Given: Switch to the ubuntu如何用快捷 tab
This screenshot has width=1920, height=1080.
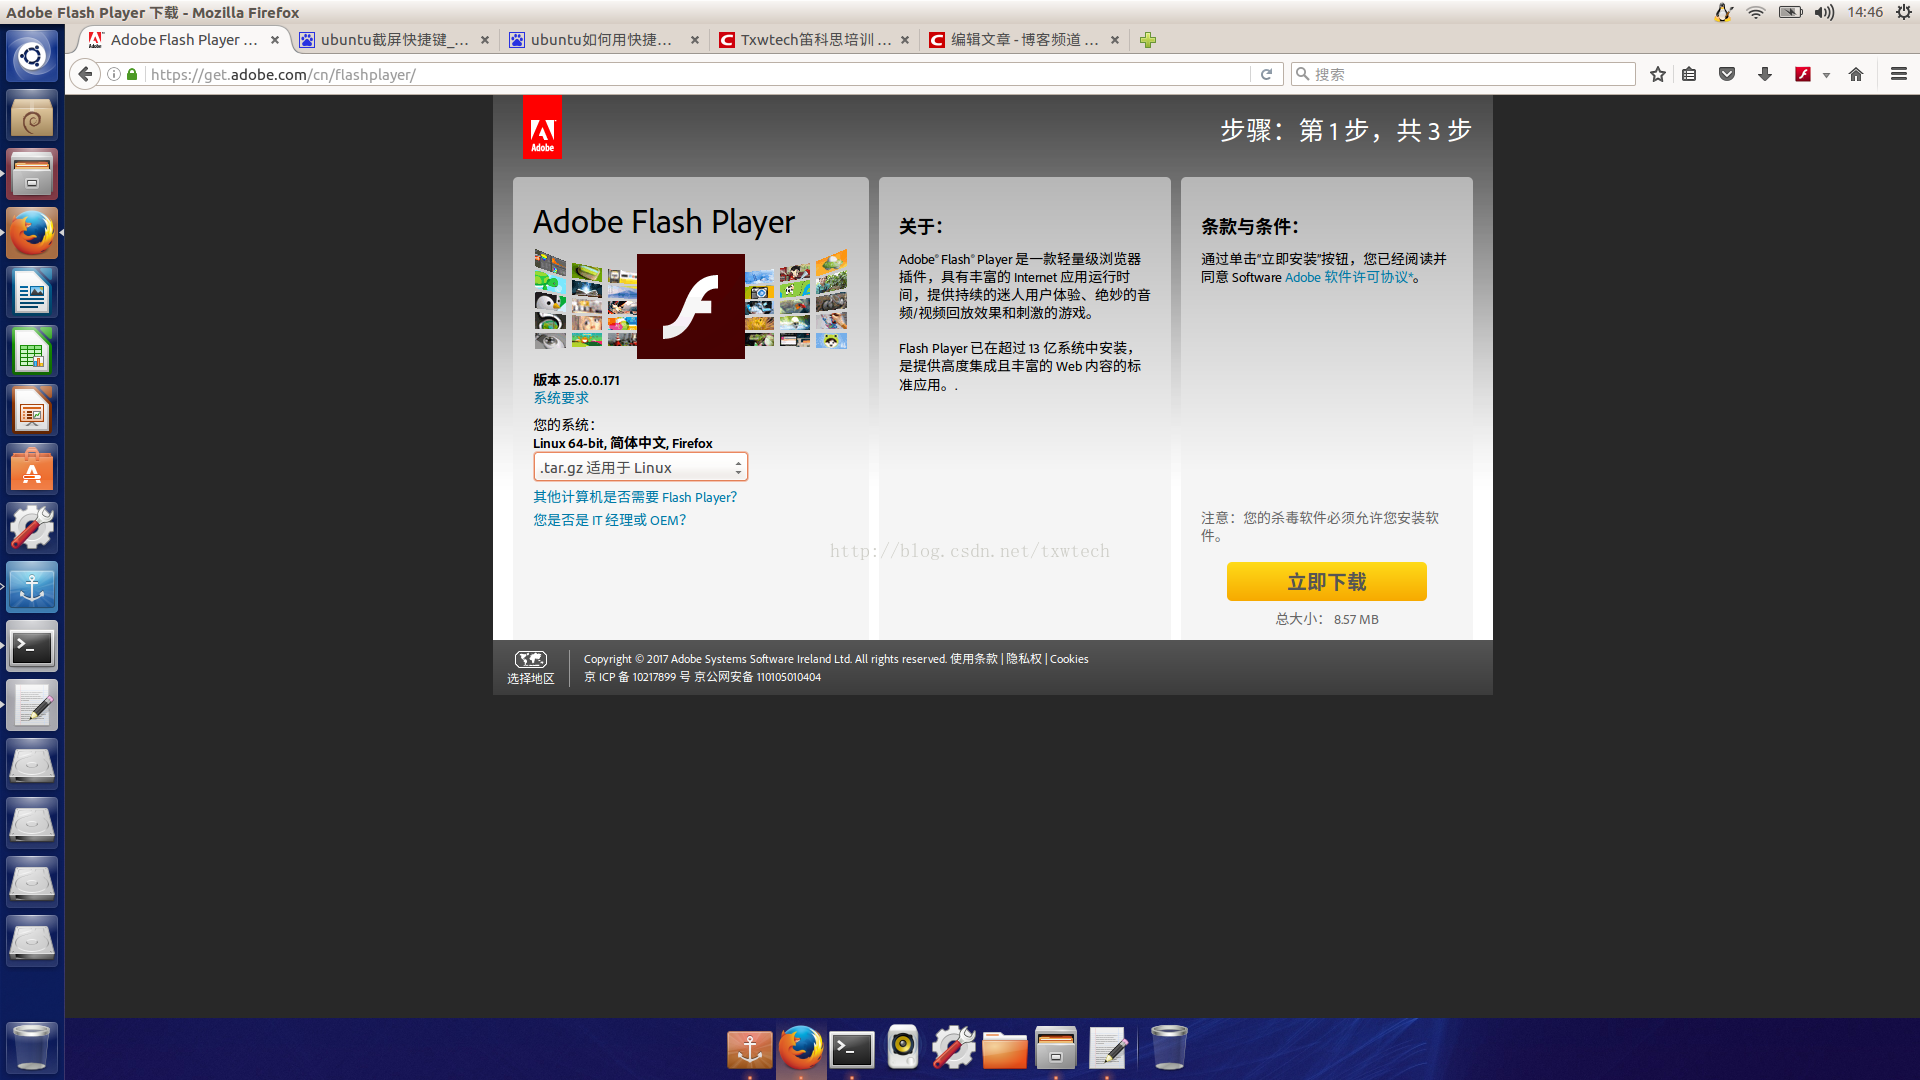Looking at the screenshot, I should pos(601,40).
